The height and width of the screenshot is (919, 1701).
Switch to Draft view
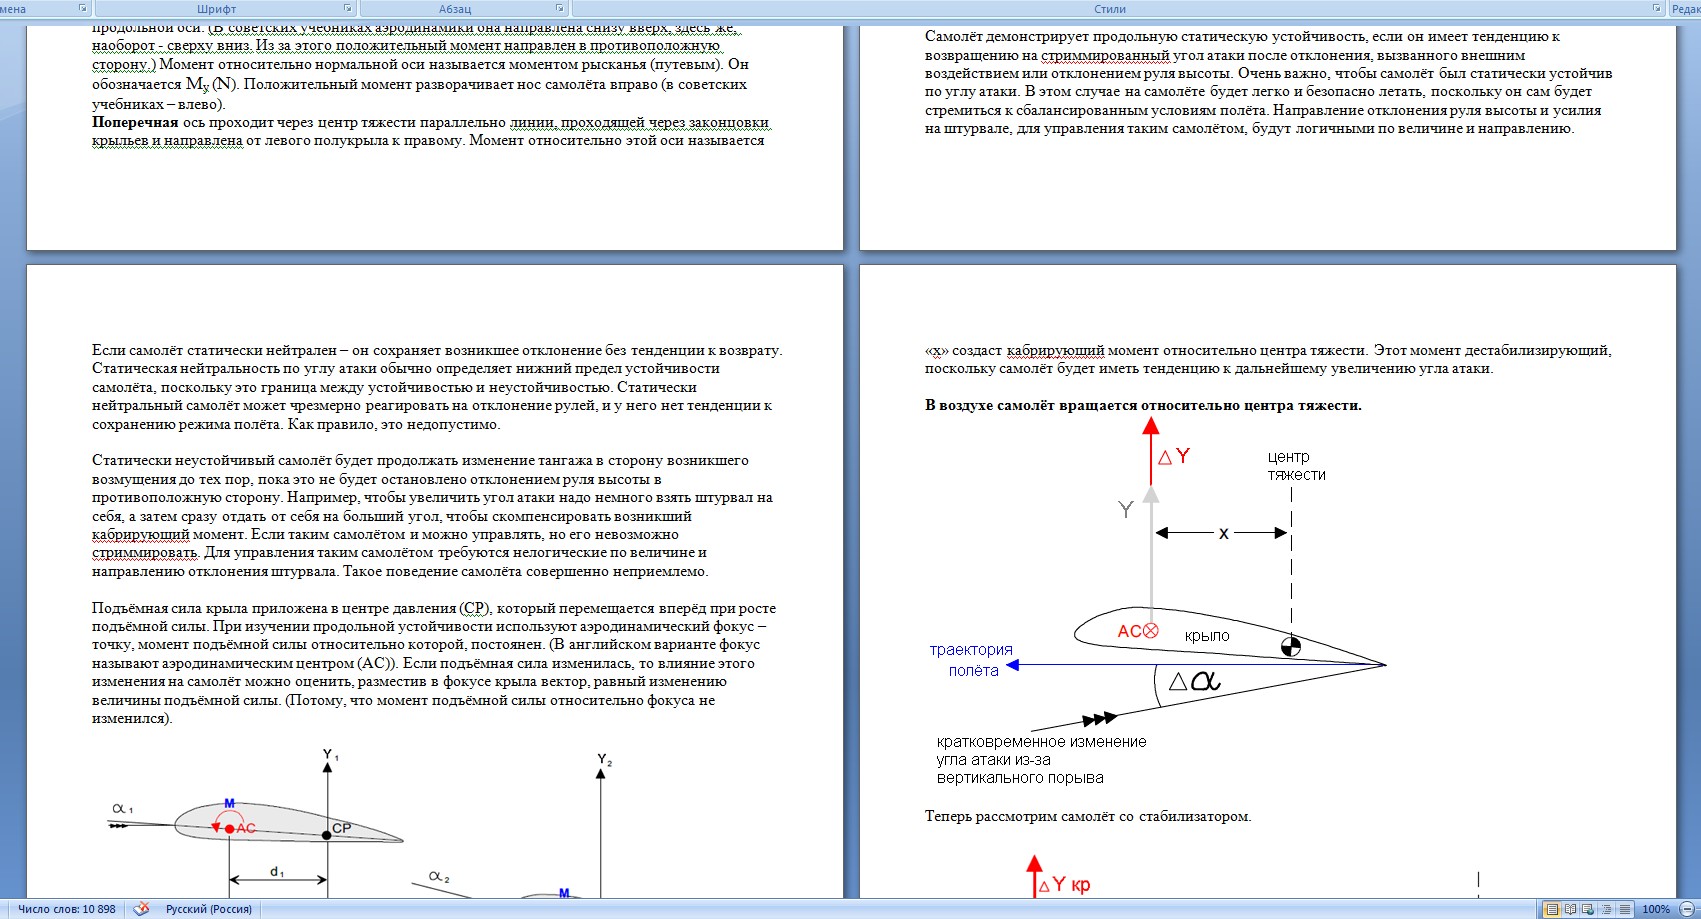point(1624,909)
